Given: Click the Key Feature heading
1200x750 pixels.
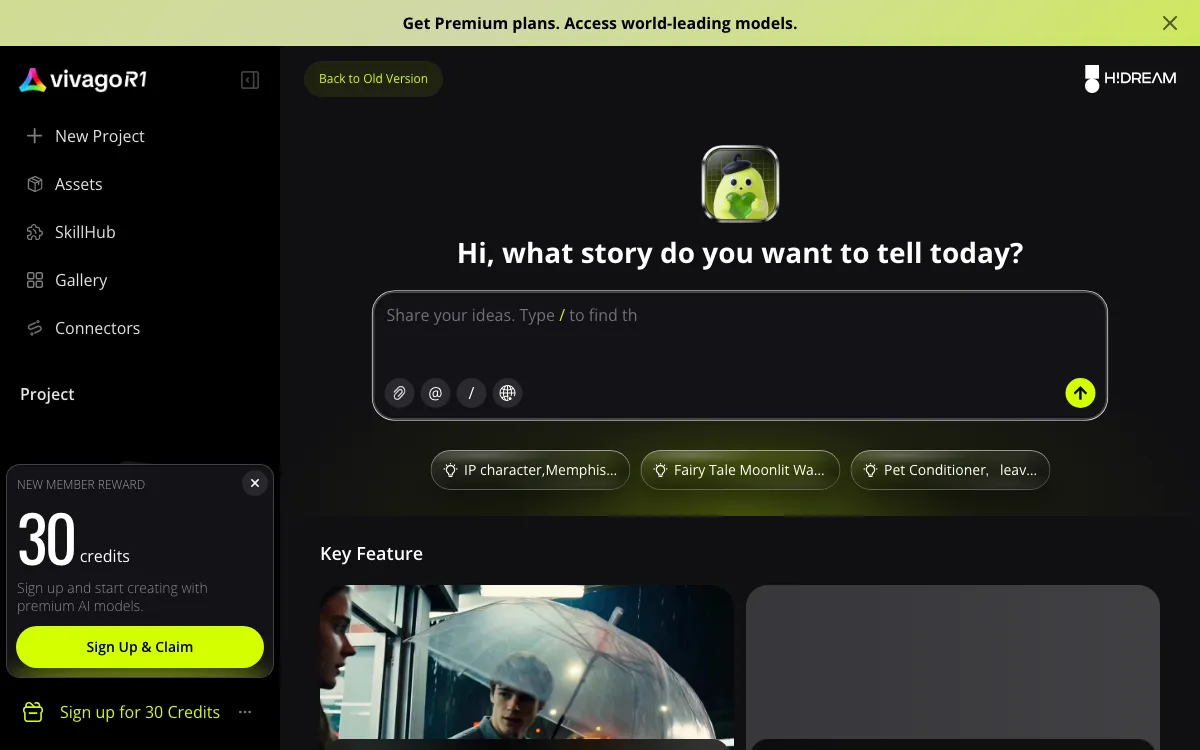Looking at the screenshot, I should (x=371, y=554).
